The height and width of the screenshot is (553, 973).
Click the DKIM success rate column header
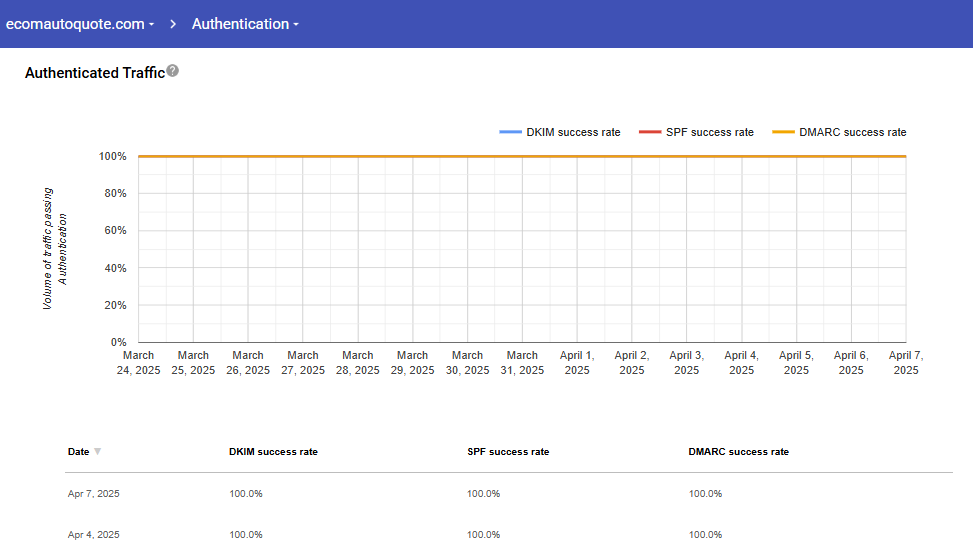[273, 452]
